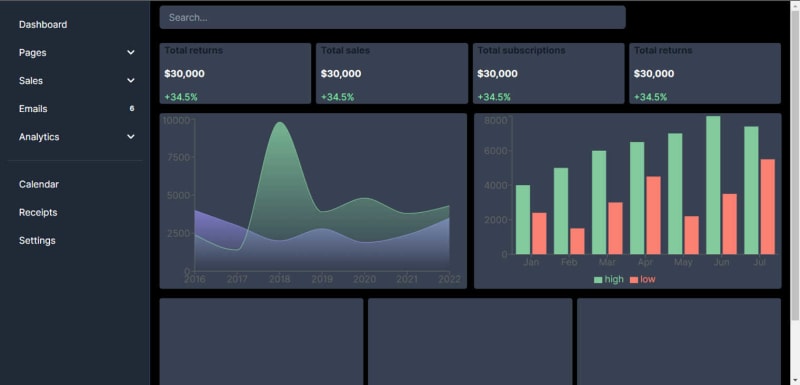Image resolution: width=800 pixels, height=385 pixels.
Task: Click the red Jul low bar
Action: [767, 207]
